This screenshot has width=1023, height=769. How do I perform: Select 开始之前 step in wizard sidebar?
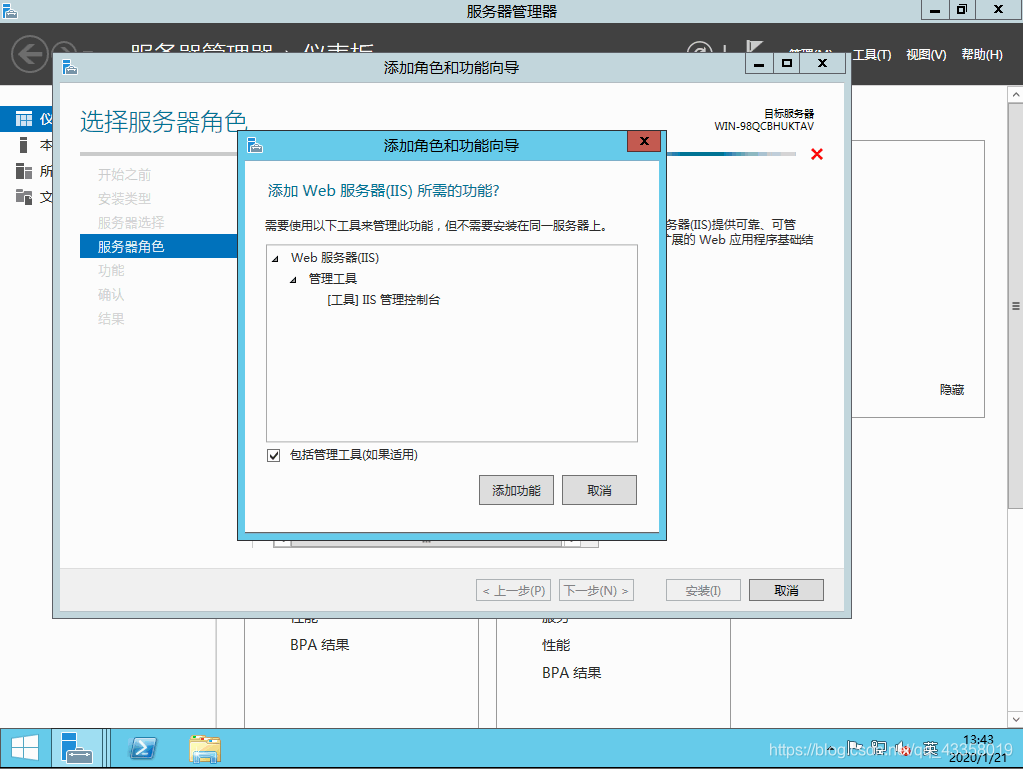(124, 174)
